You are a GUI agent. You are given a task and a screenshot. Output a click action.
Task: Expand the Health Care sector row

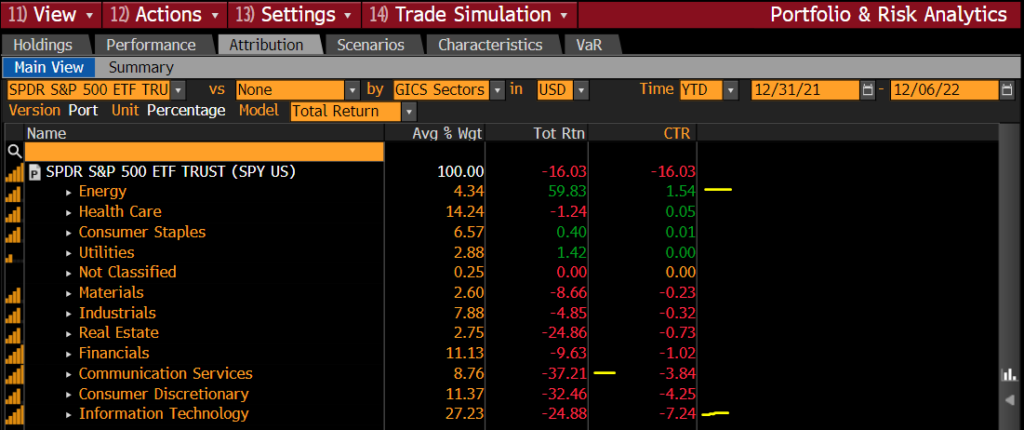tap(69, 212)
